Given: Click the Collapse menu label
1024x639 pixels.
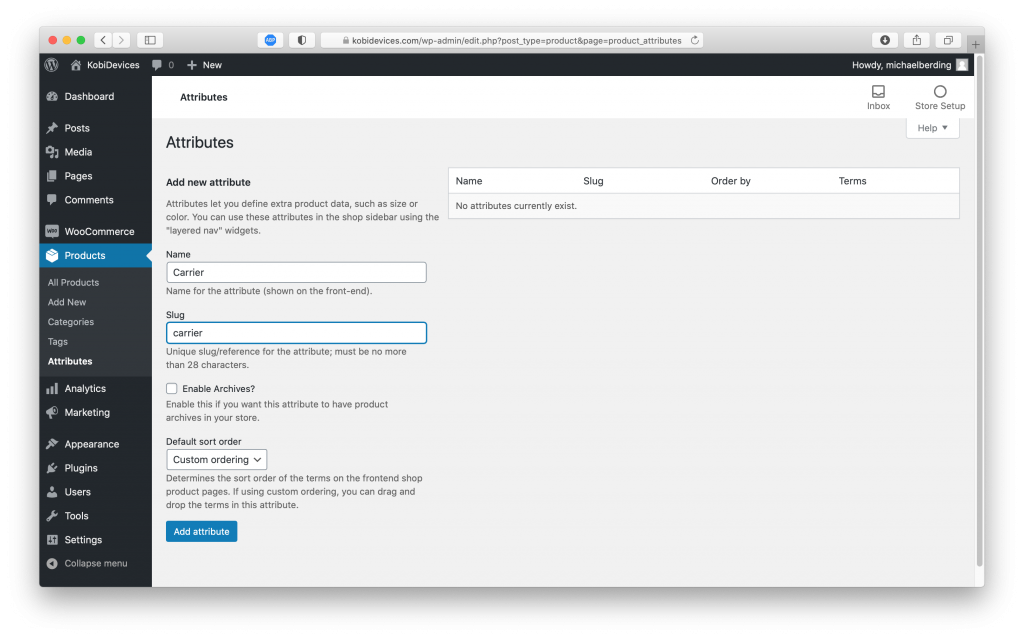Looking at the screenshot, I should pos(96,564).
